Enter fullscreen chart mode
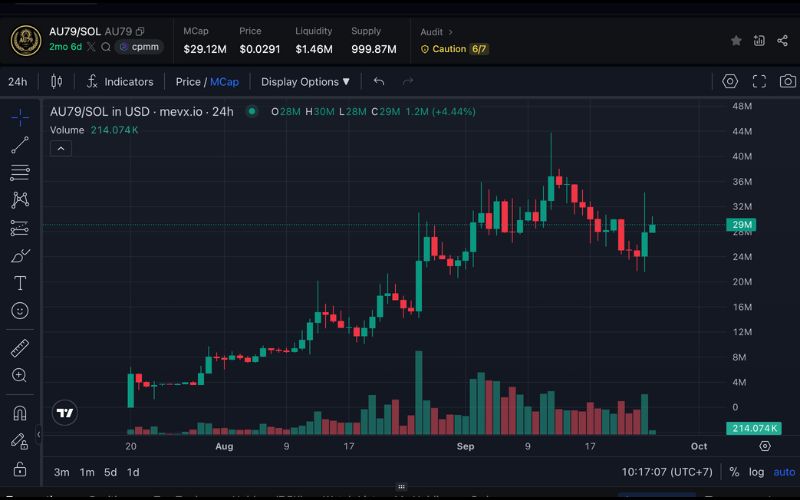This screenshot has width=800, height=500. tap(759, 81)
